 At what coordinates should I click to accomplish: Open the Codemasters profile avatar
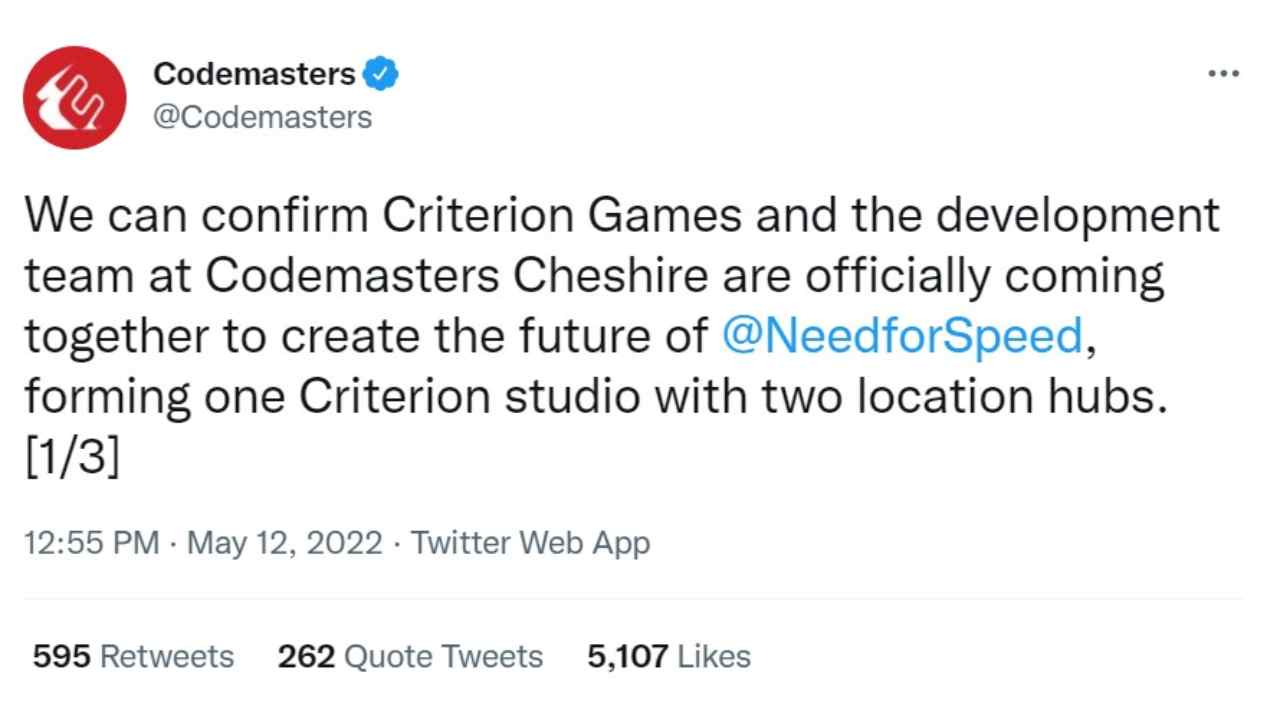(x=75, y=97)
